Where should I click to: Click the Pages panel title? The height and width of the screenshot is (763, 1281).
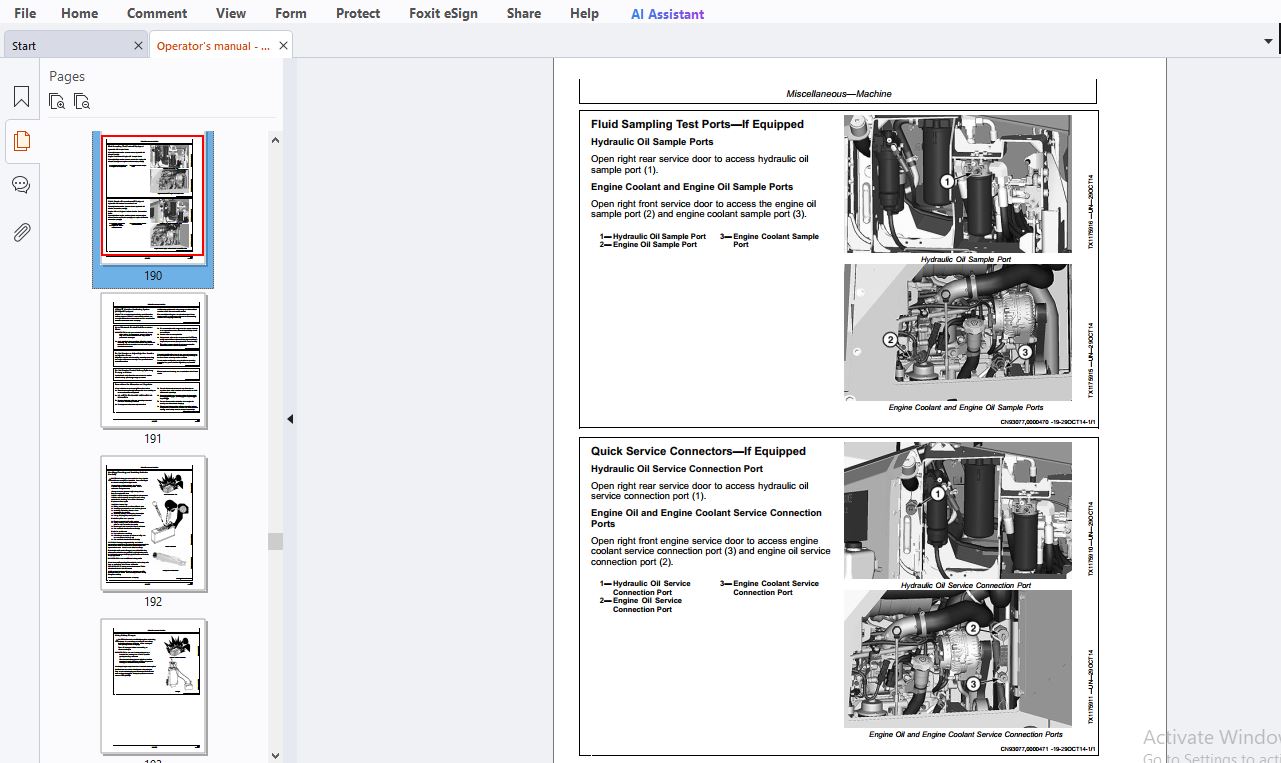click(67, 76)
